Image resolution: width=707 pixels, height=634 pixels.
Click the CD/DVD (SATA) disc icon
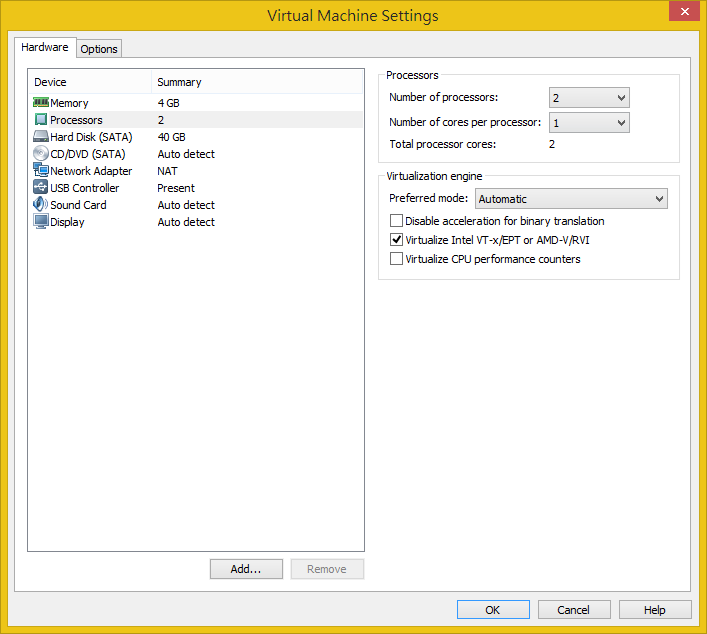(41, 153)
